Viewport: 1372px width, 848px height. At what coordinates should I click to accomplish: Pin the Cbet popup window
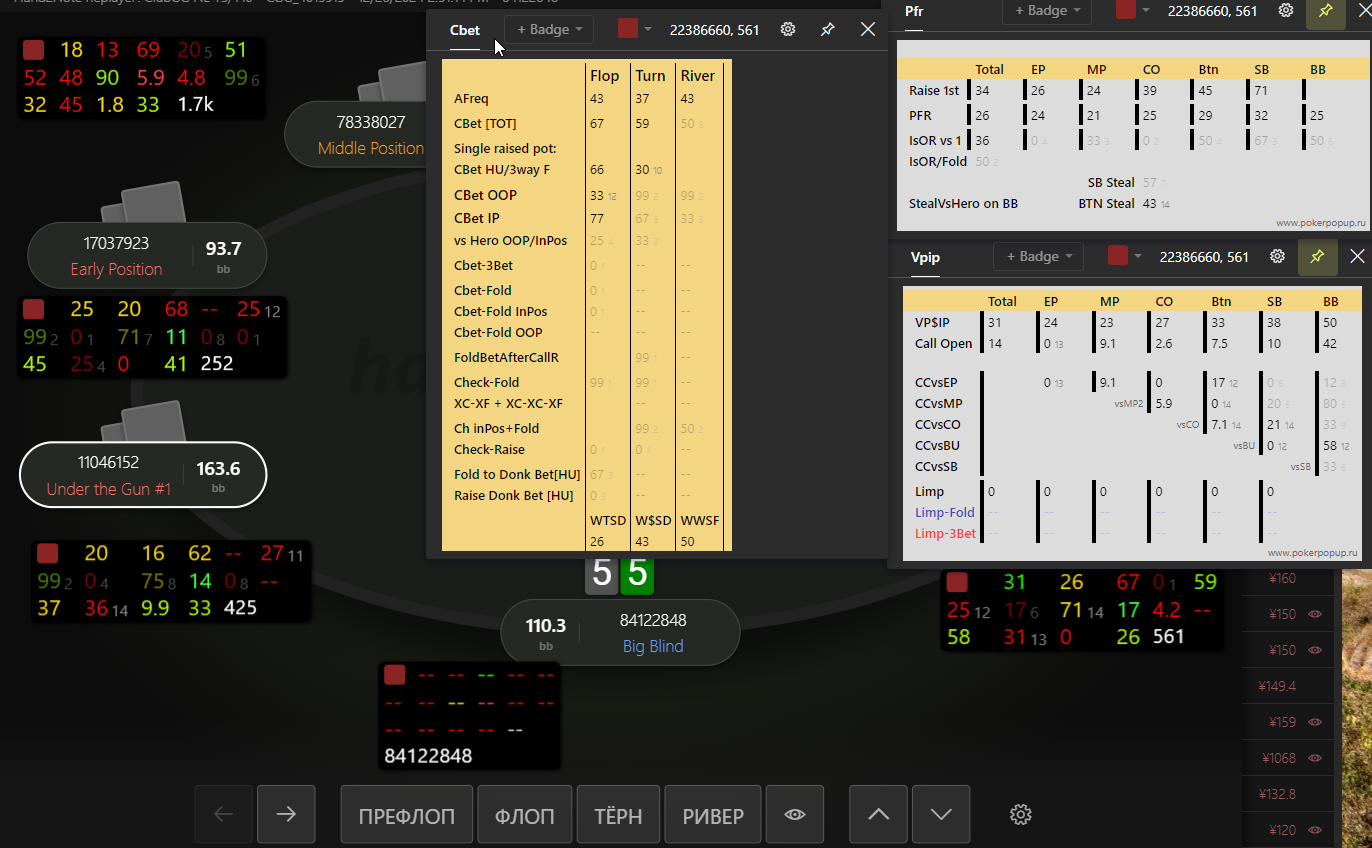click(827, 30)
